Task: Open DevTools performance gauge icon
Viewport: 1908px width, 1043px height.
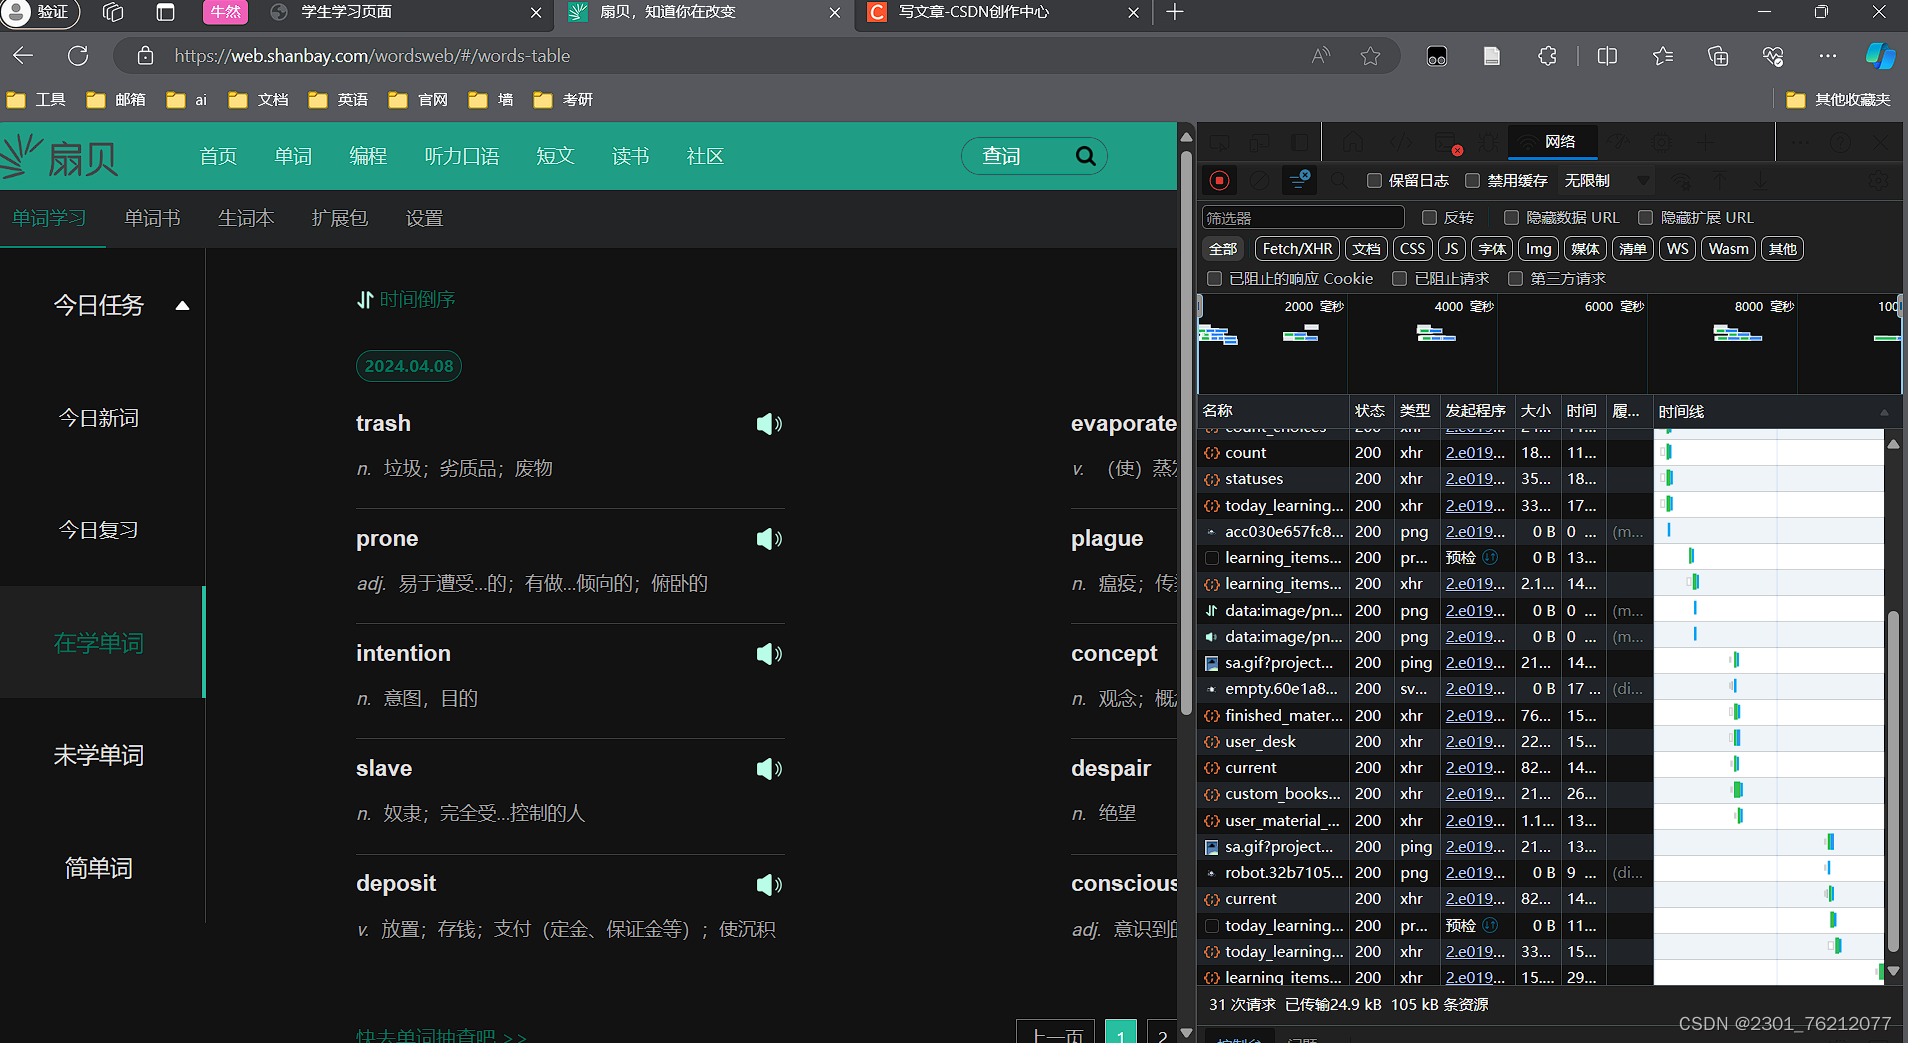Action: coord(1619,143)
